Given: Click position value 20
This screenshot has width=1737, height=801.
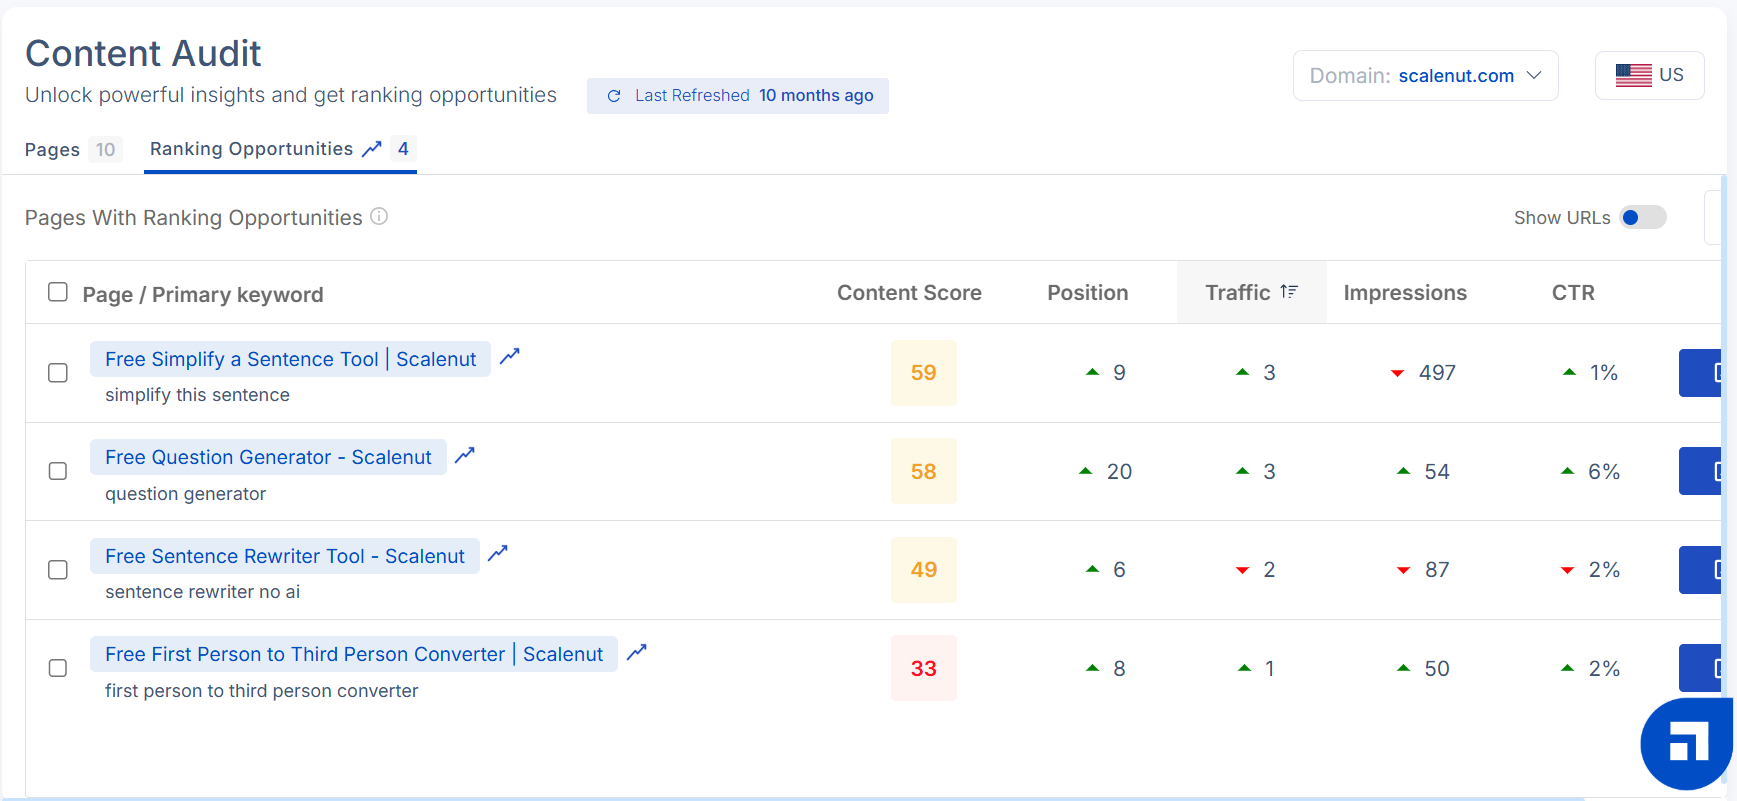Looking at the screenshot, I should 1119,471.
